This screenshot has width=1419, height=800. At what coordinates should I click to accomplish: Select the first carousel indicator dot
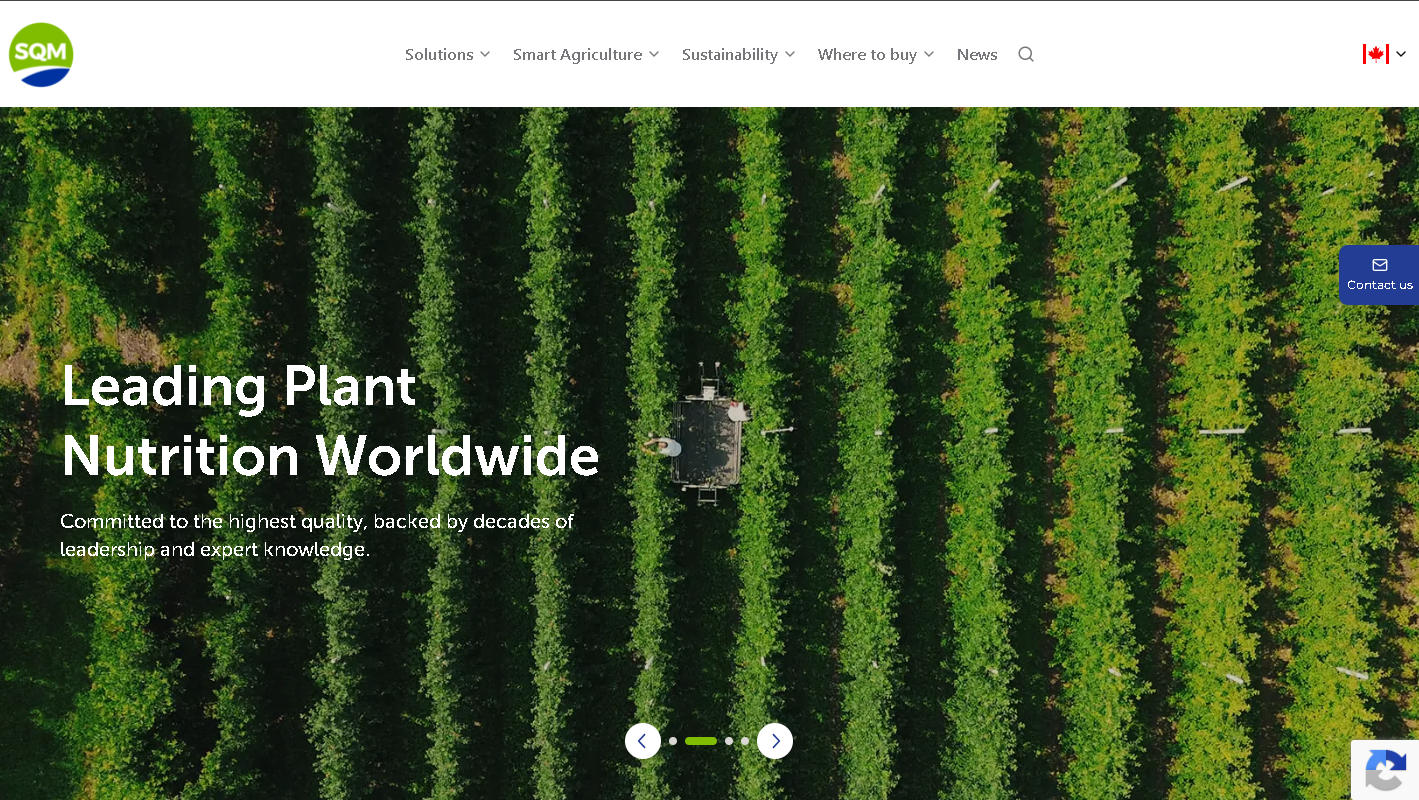(x=673, y=741)
